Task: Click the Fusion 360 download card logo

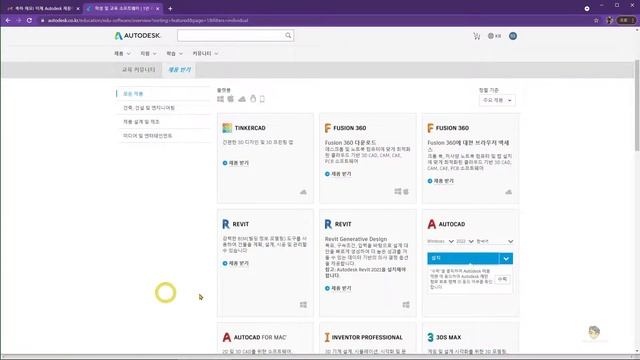Action: [x=328, y=128]
